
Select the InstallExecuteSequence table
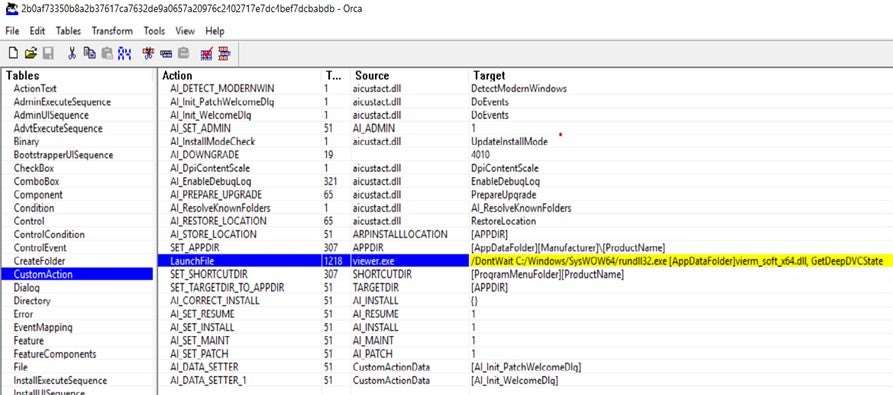point(60,381)
